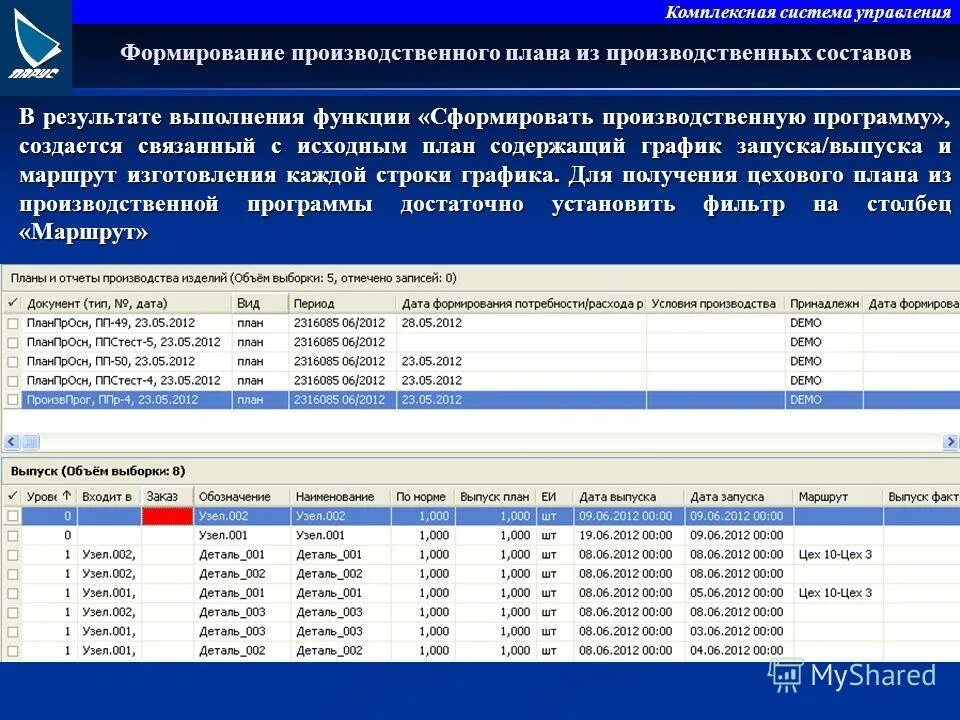Sort by Дата выпуска column header
The width and height of the screenshot is (960, 720).
(620, 494)
